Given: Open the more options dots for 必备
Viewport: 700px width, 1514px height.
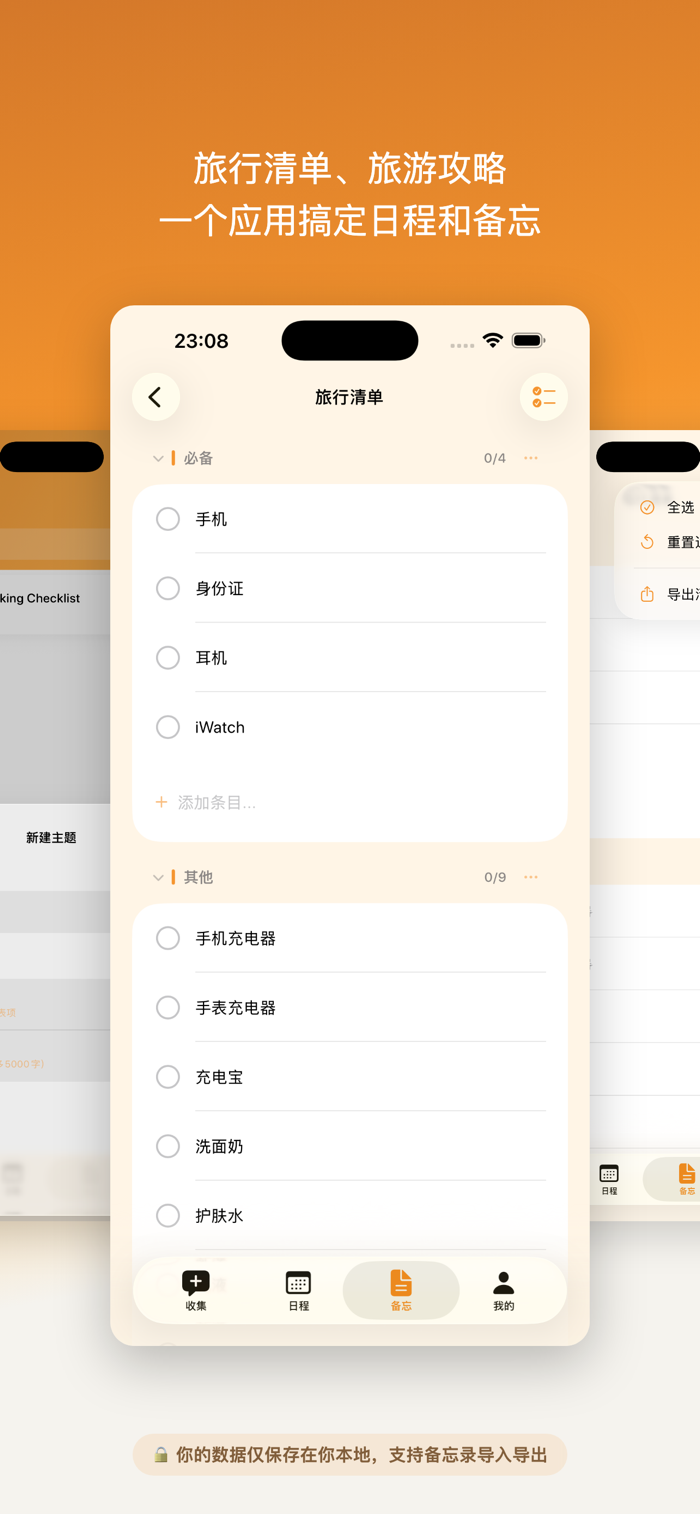Looking at the screenshot, I should click(x=531, y=458).
